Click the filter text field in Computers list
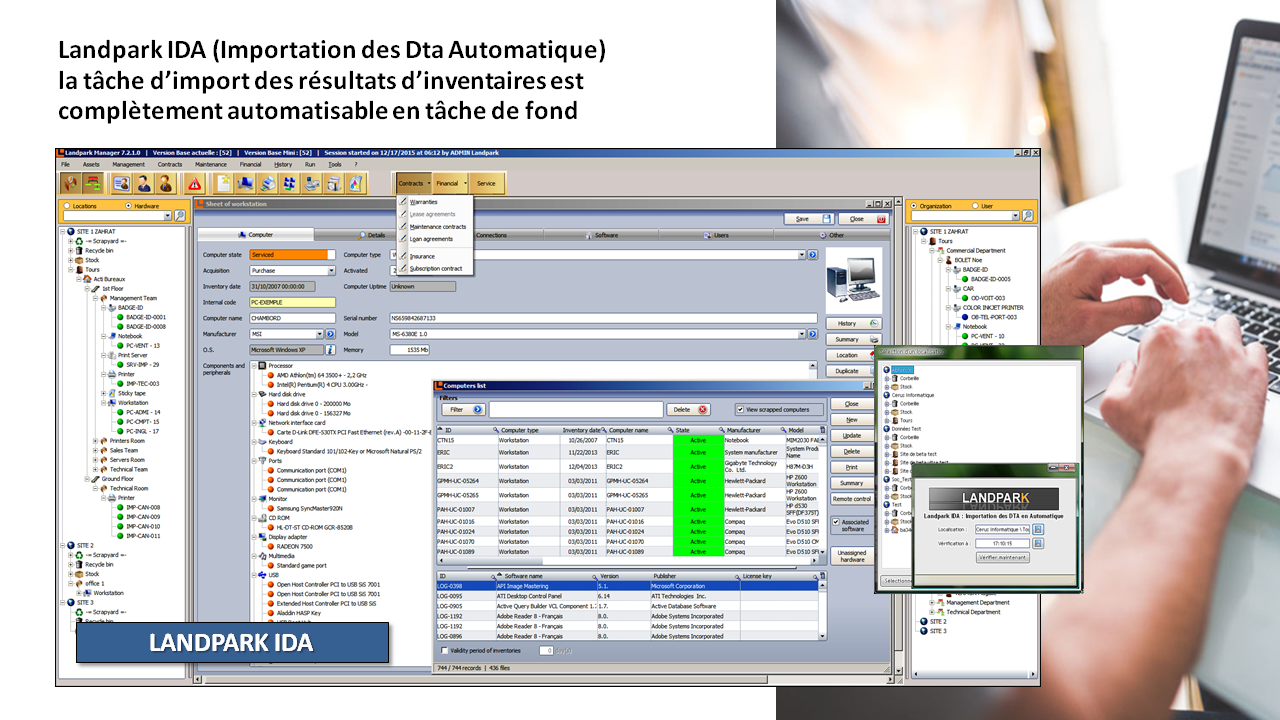 576,409
